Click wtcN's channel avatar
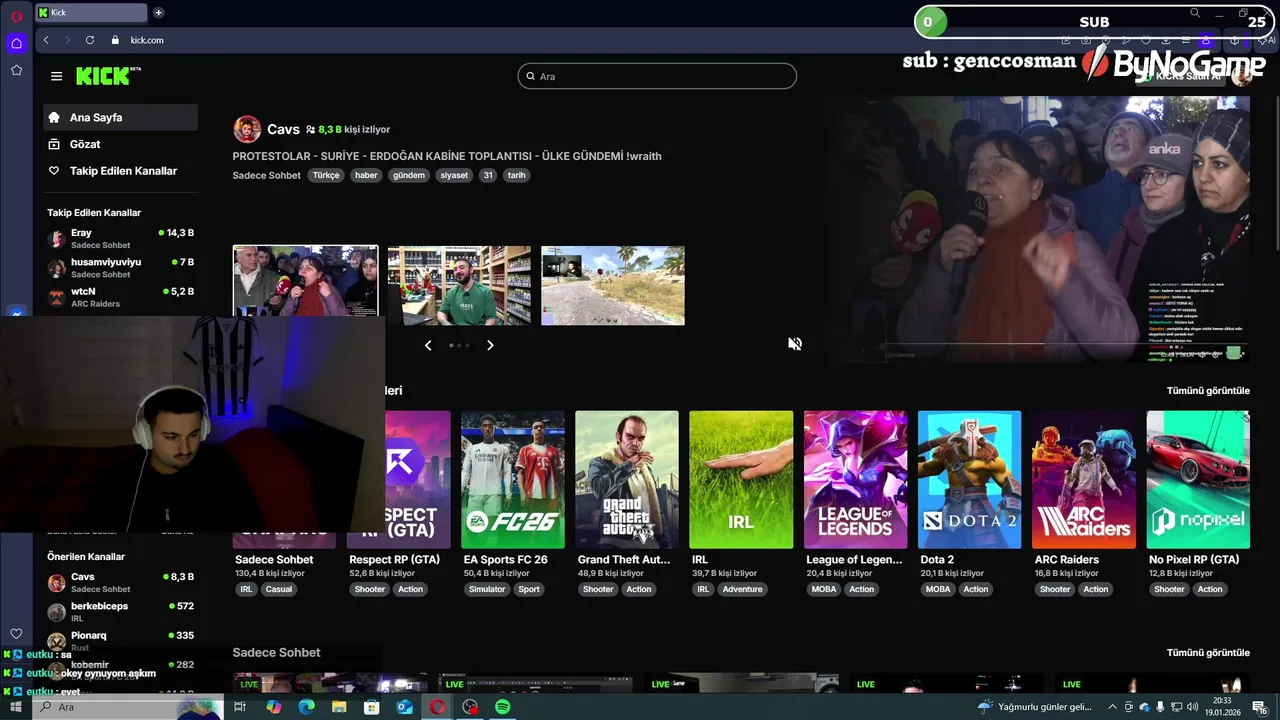The image size is (1280, 720). click(x=57, y=297)
